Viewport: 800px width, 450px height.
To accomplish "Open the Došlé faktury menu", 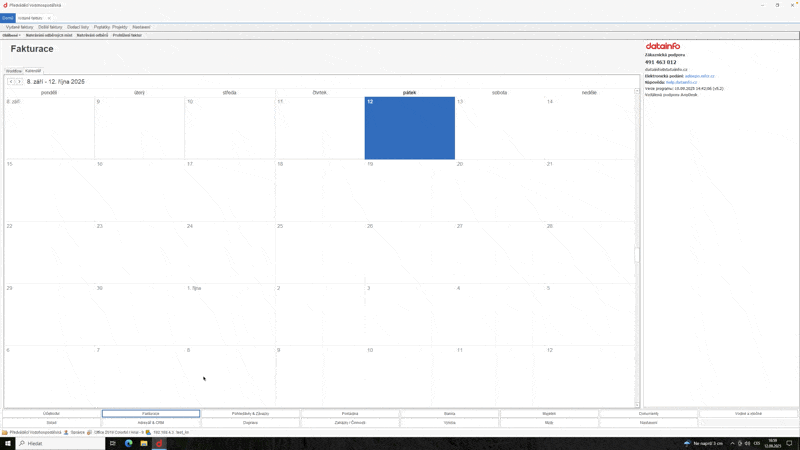I will [x=50, y=27].
